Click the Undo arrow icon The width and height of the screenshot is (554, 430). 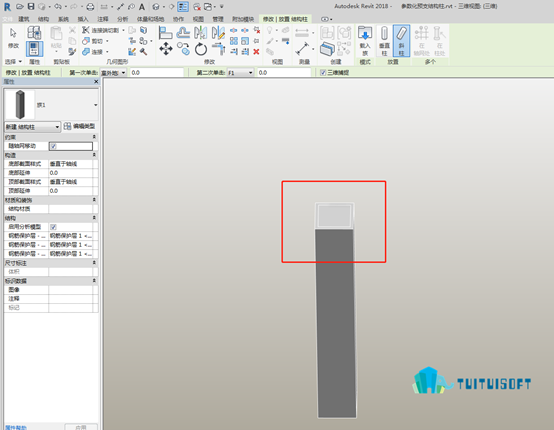[x=58, y=6]
